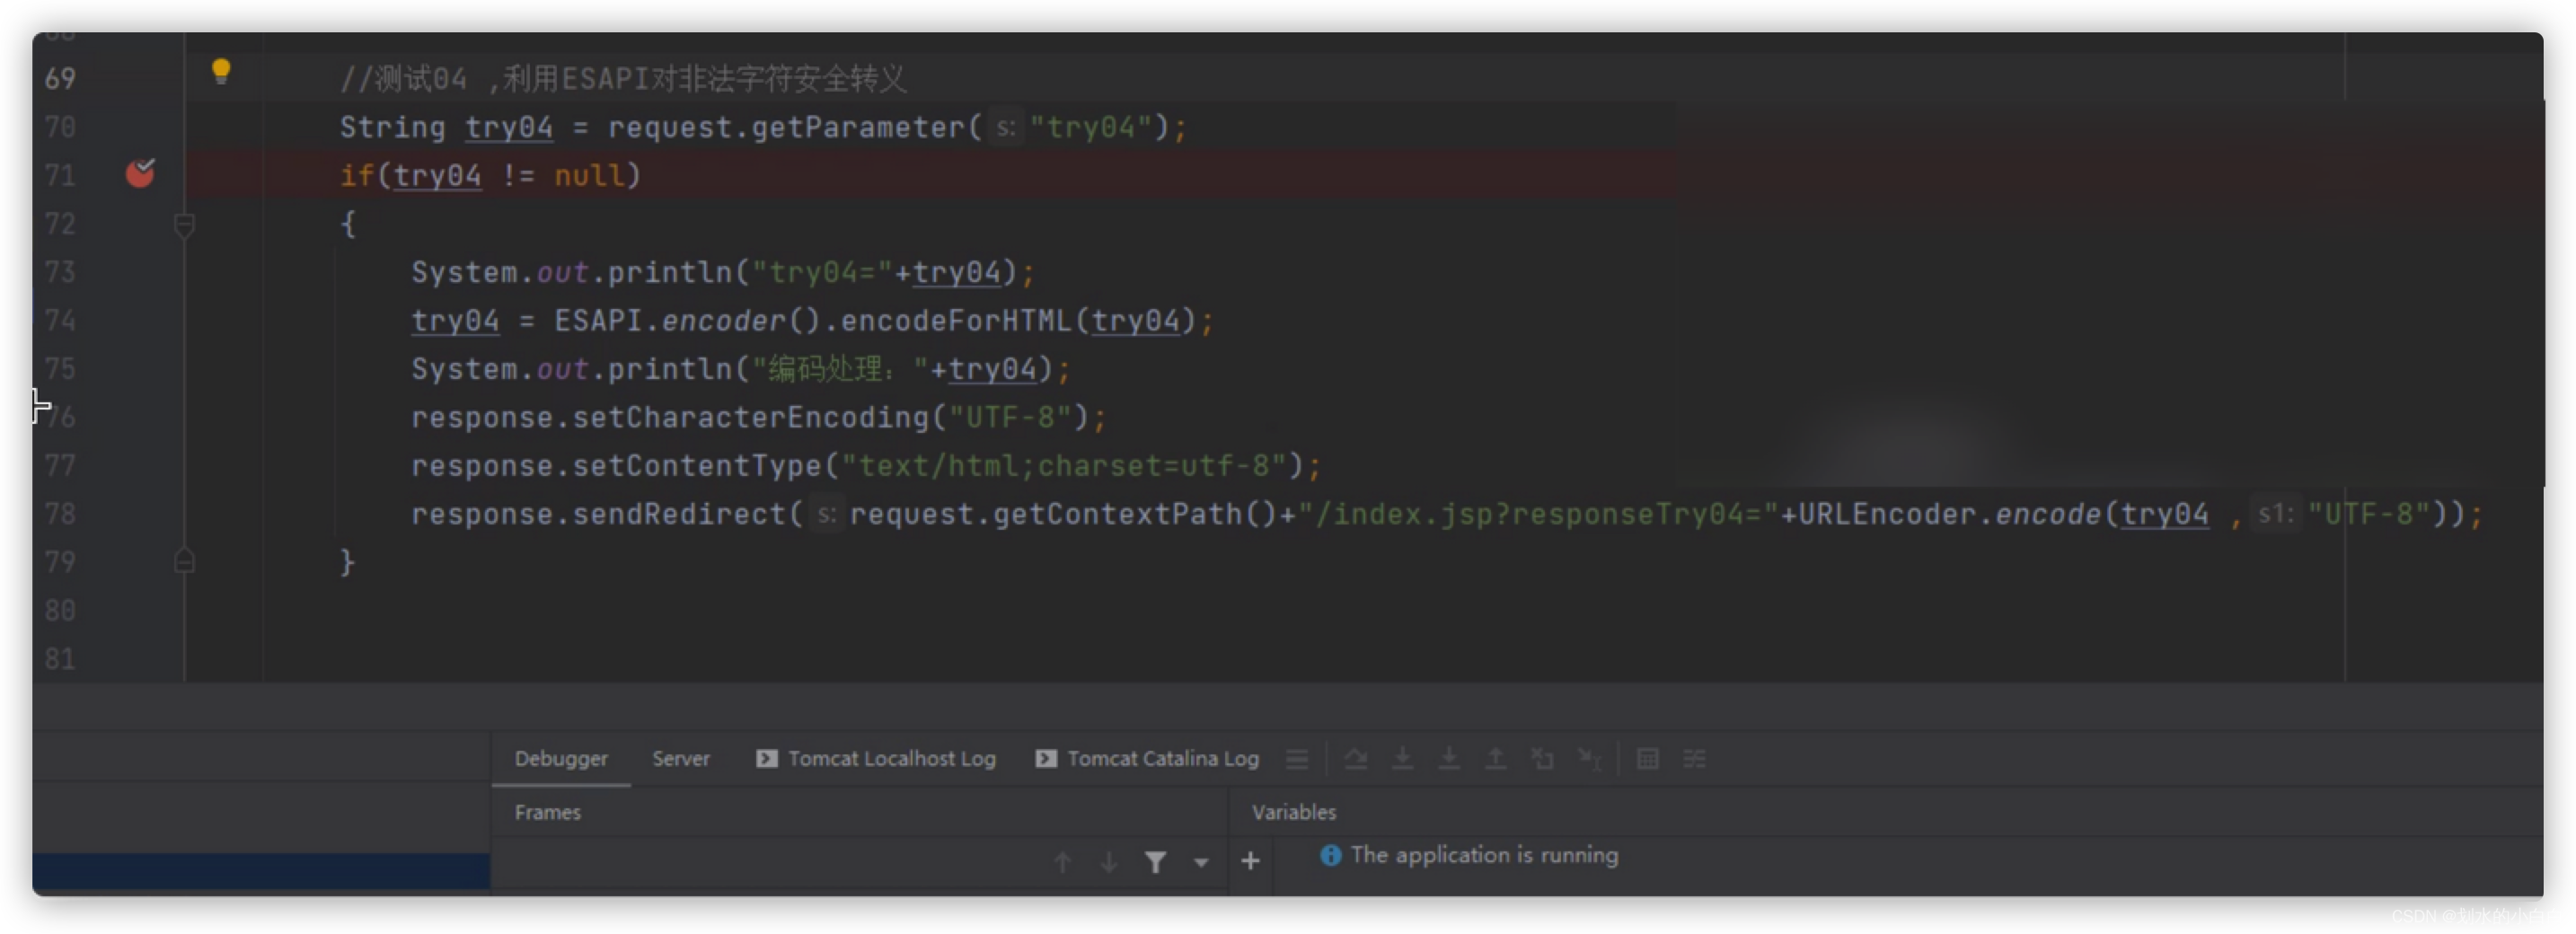
Task: Click the blue info icon in Variables
Action: click(1330, 855)
